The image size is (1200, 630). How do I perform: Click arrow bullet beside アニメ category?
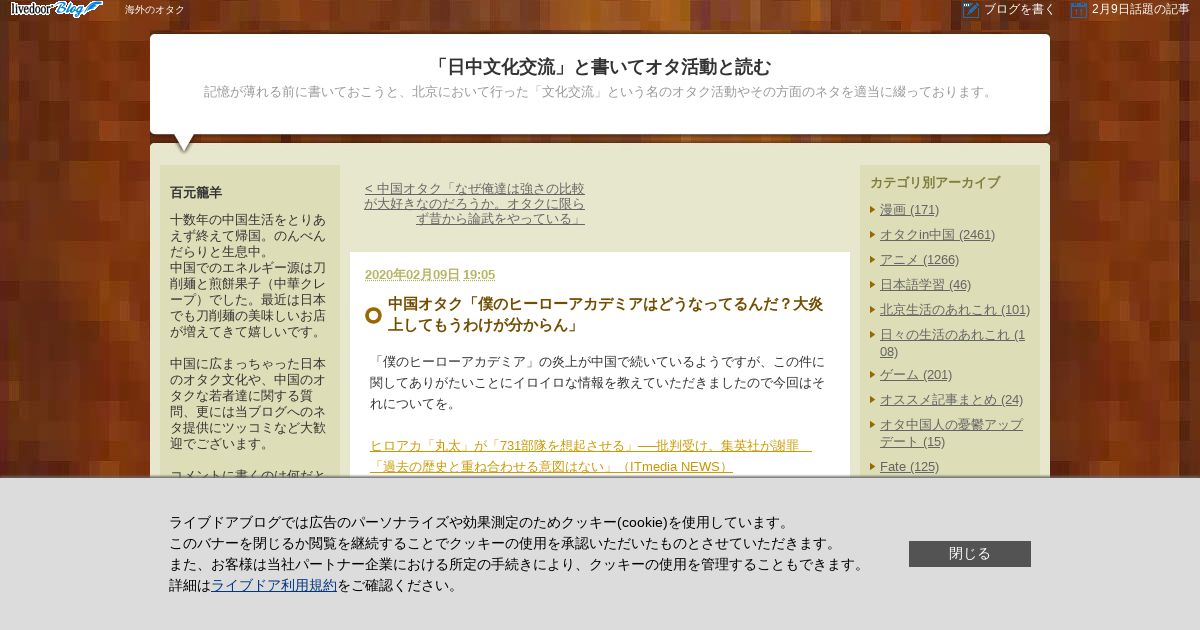873,260
